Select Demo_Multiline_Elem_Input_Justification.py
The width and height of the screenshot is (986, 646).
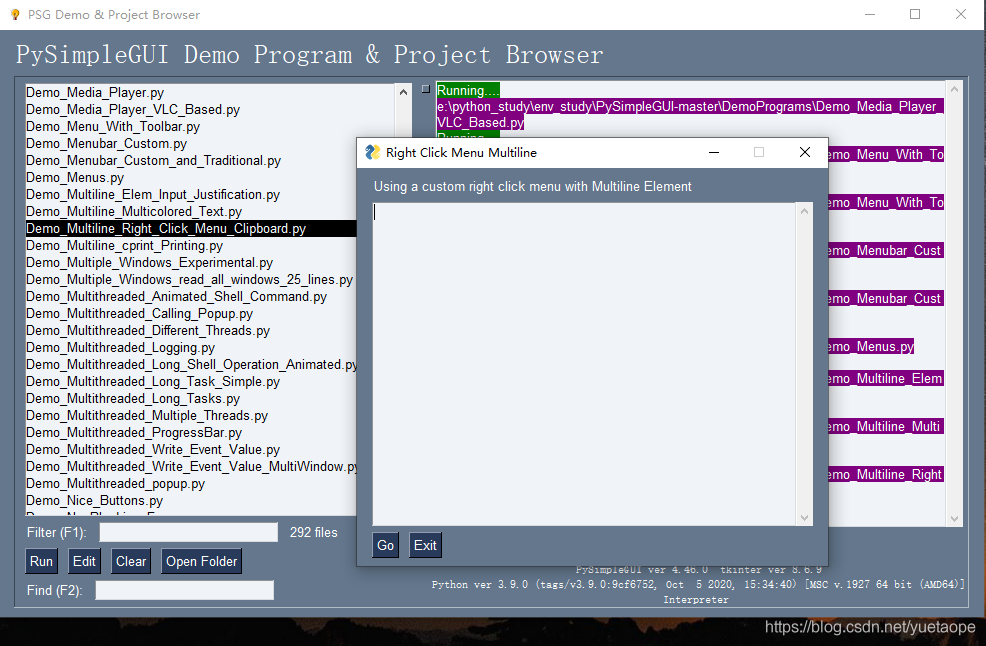[x=153, y=194]
